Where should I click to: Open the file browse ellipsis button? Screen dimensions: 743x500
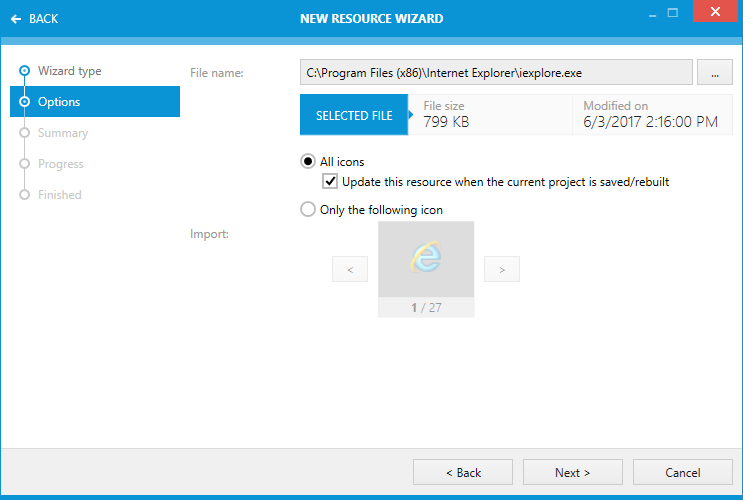(x=714, y=72)
